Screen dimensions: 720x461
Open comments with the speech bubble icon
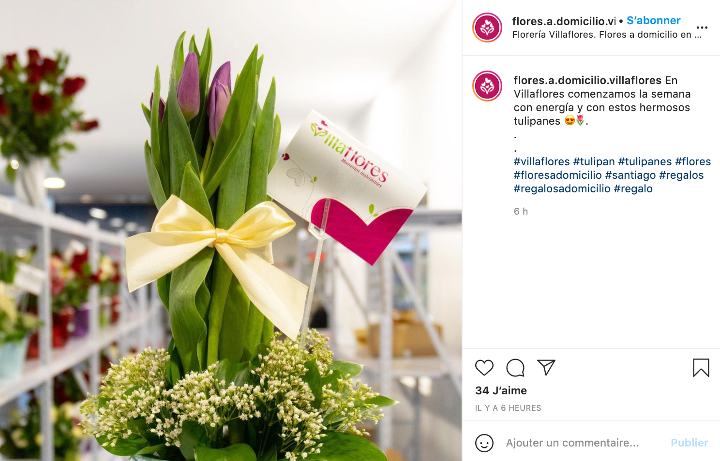point(515,368)
